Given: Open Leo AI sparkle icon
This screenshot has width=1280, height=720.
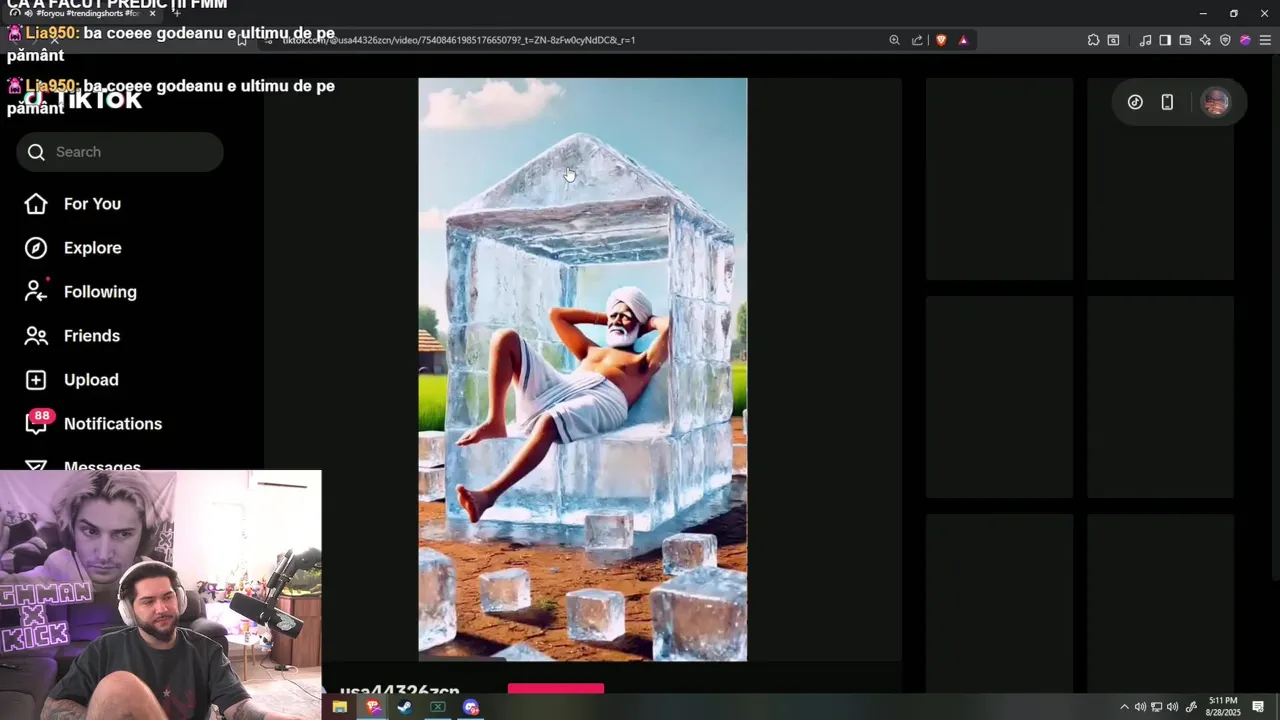Looking at the screenshot, I should tap(1205, 40).
